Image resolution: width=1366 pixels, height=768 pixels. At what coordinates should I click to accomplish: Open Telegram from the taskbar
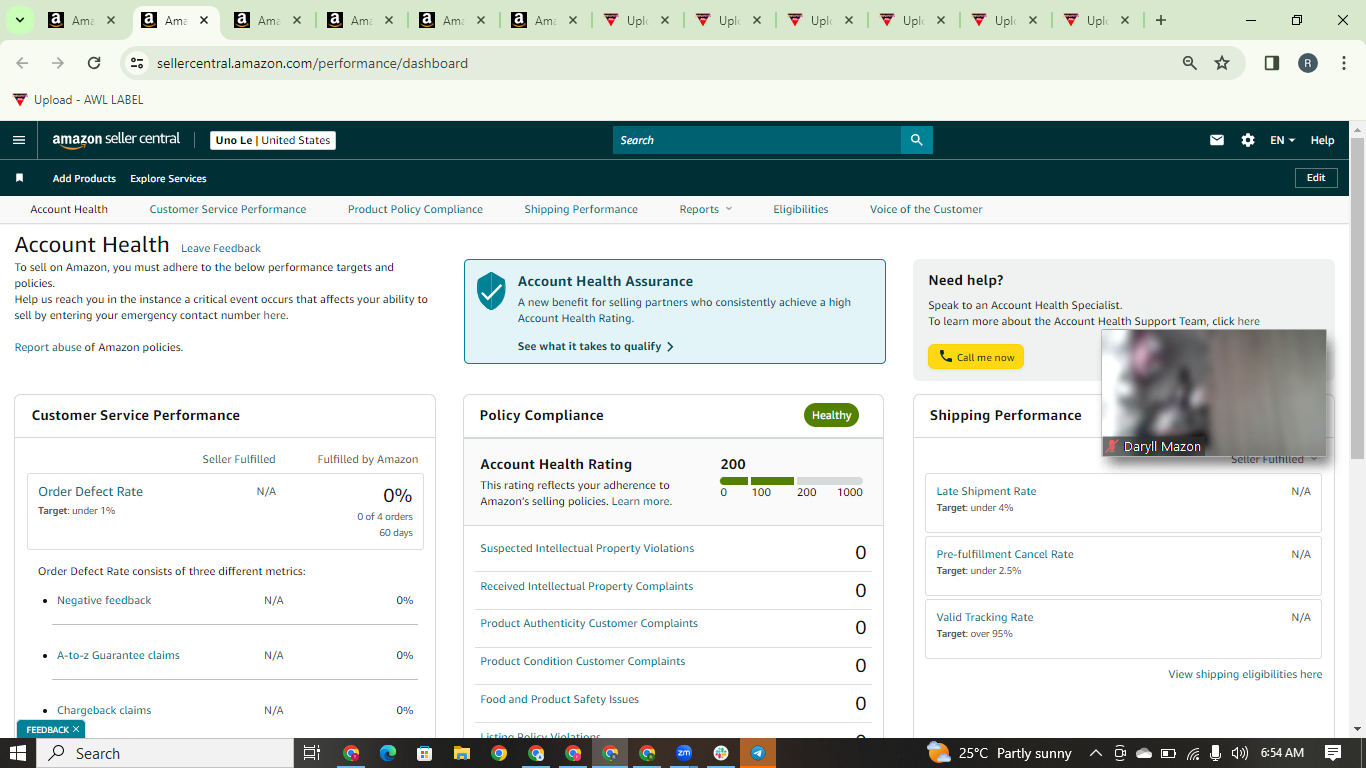point(758,753)
